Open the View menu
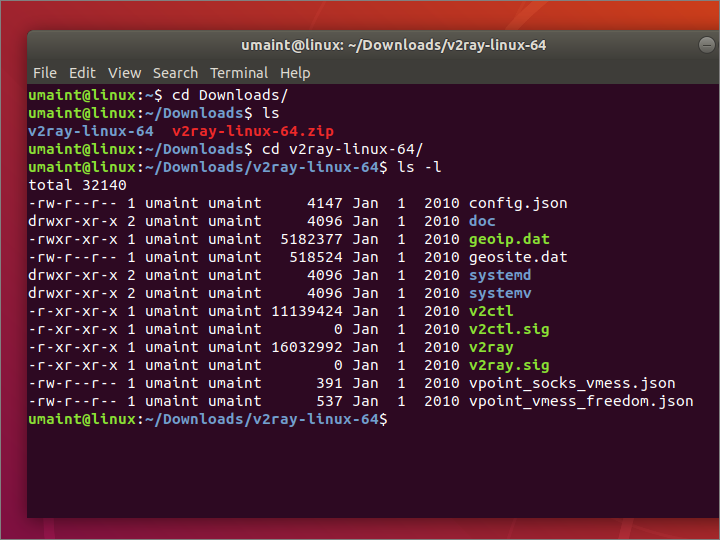 (x=124, y=73)
